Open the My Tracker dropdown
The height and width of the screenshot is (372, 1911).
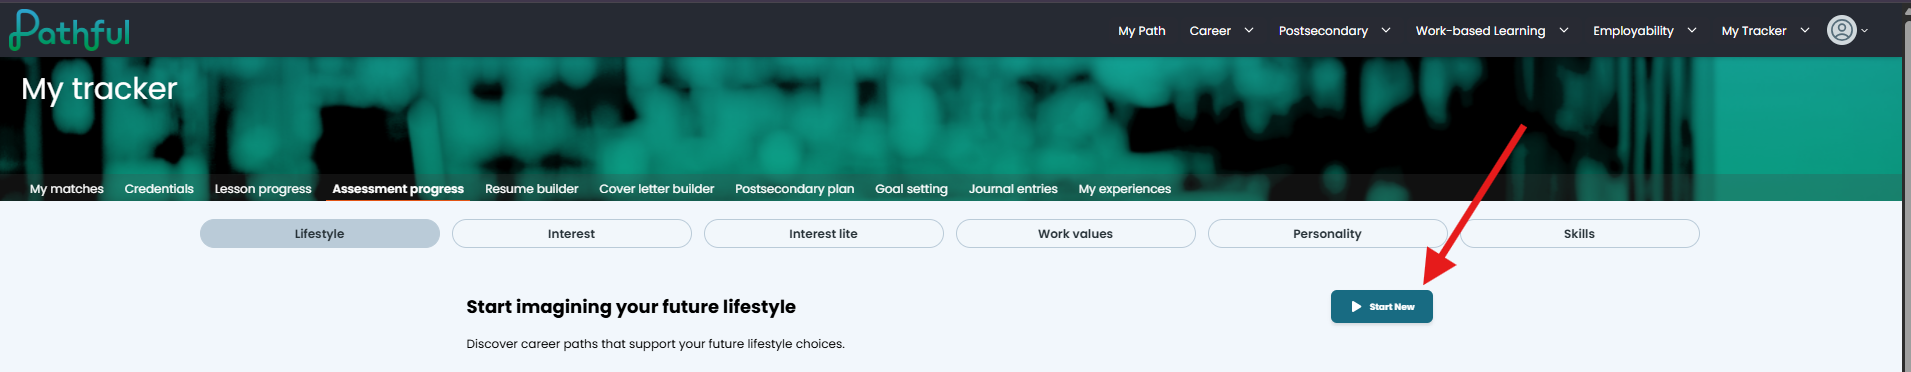coord(1765,31)
